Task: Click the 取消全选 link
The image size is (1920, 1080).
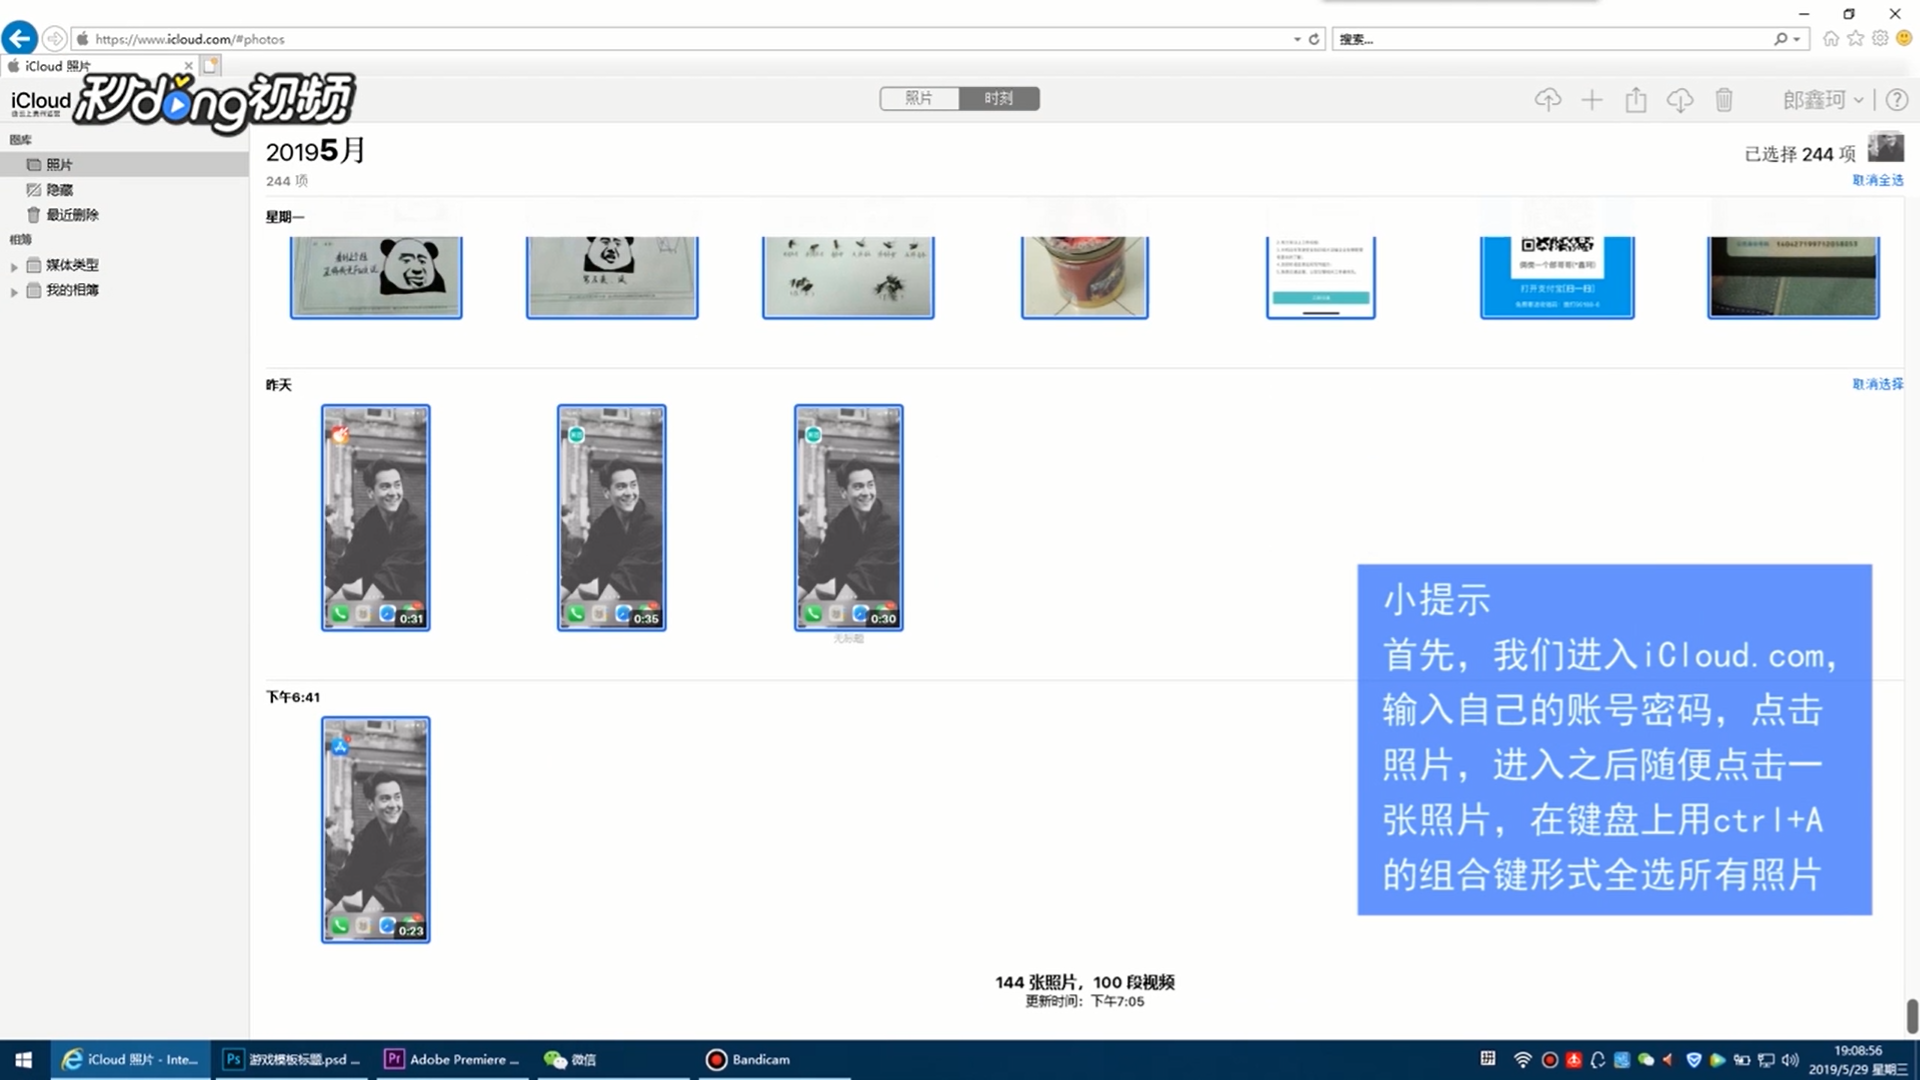Action: point(1878,180)
